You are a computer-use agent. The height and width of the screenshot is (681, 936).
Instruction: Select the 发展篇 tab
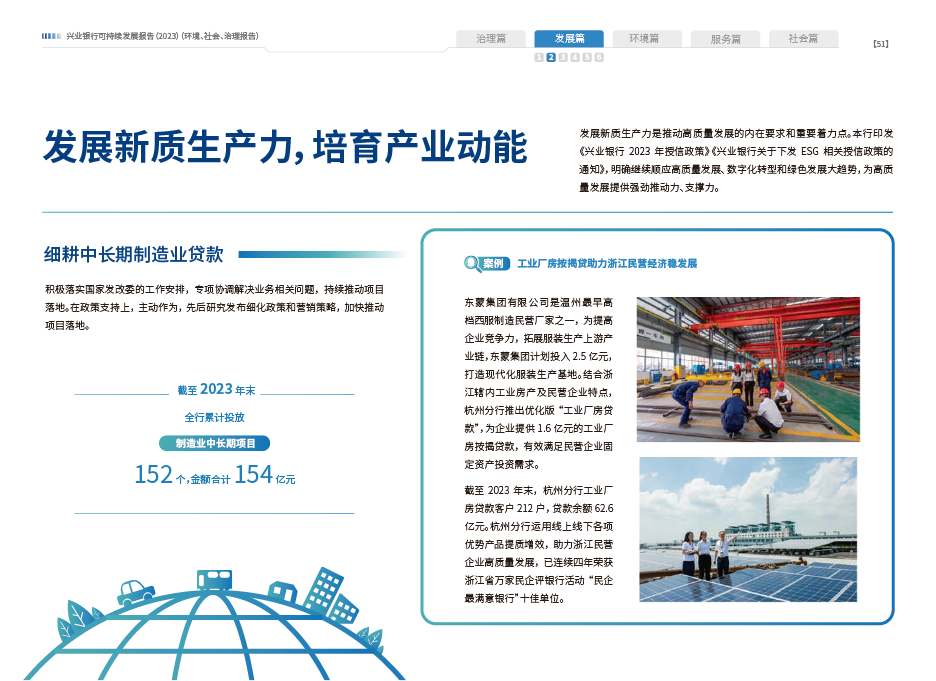coord(568,39)
